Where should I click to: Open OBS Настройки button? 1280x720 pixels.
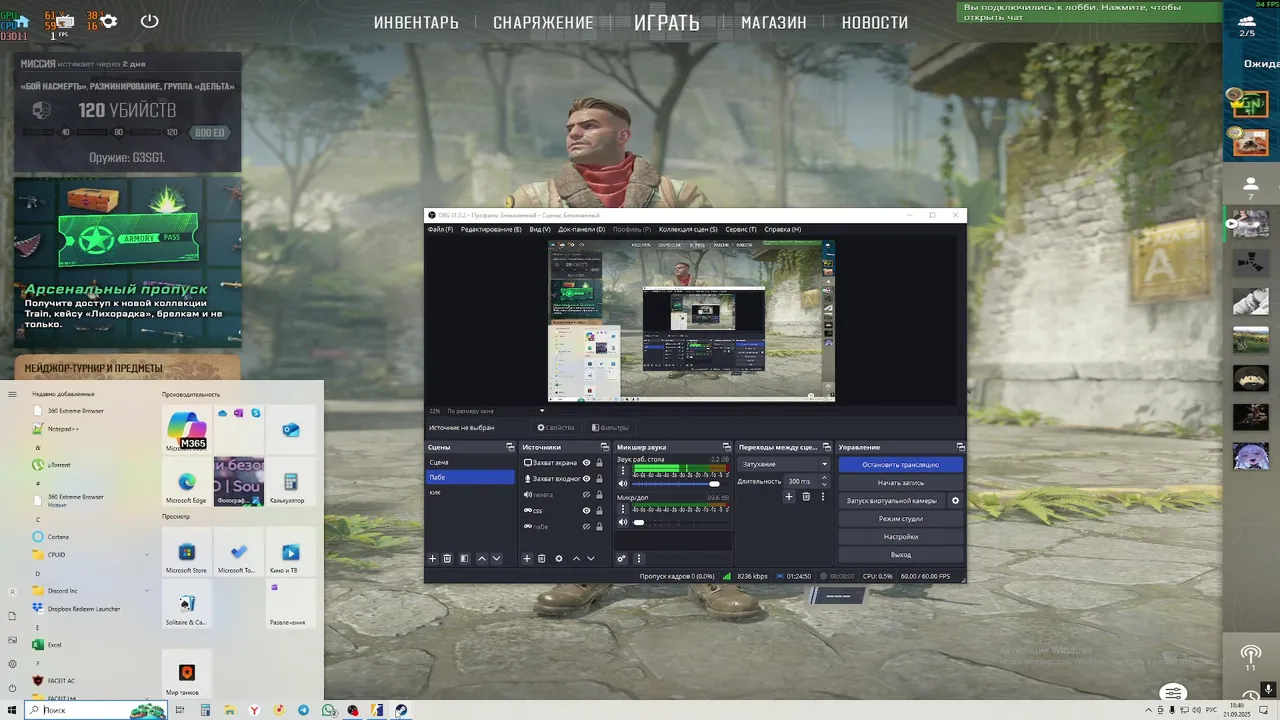tap(900, 537)
